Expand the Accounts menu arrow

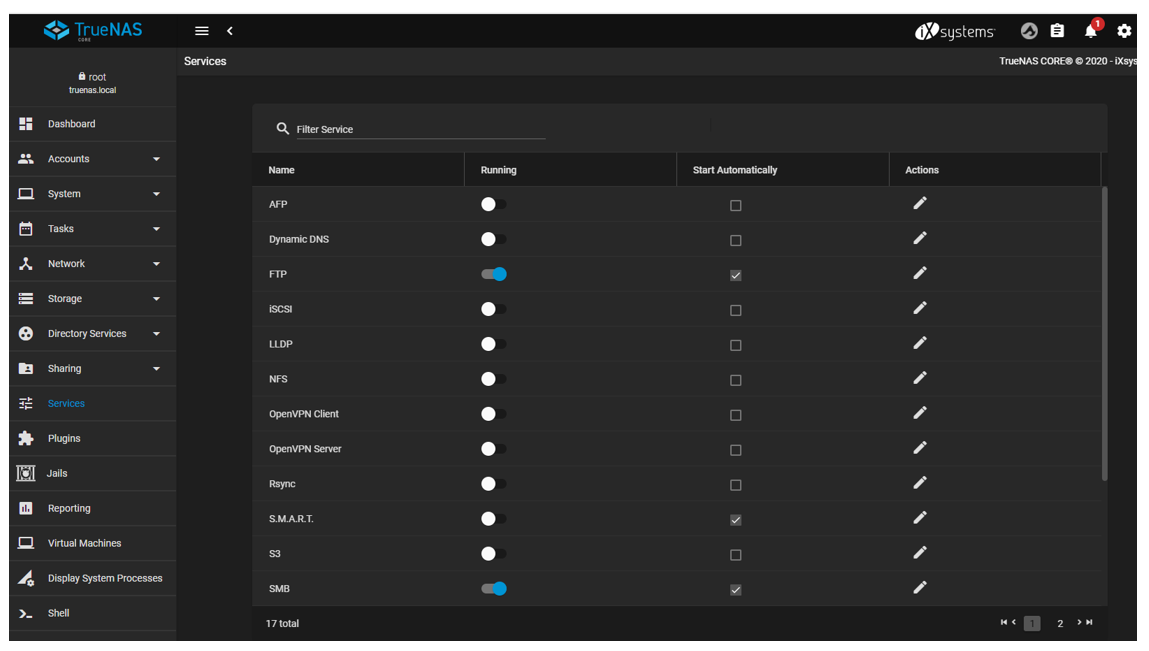tap(156, 159)
